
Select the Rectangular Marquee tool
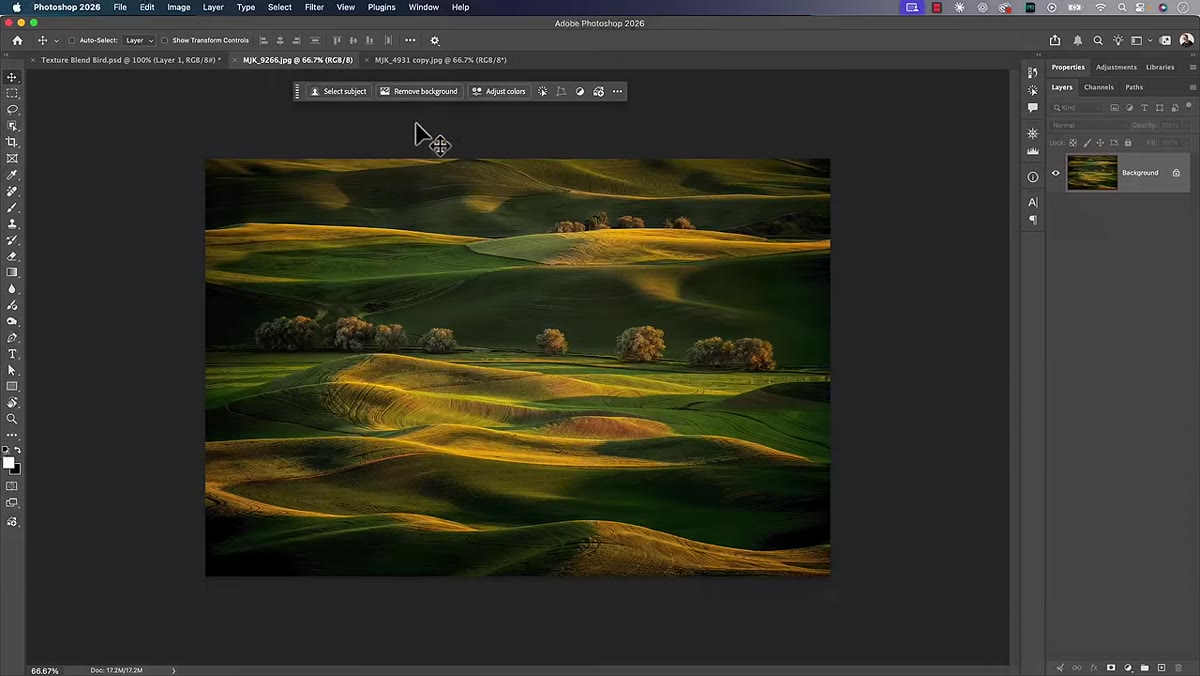12,93
